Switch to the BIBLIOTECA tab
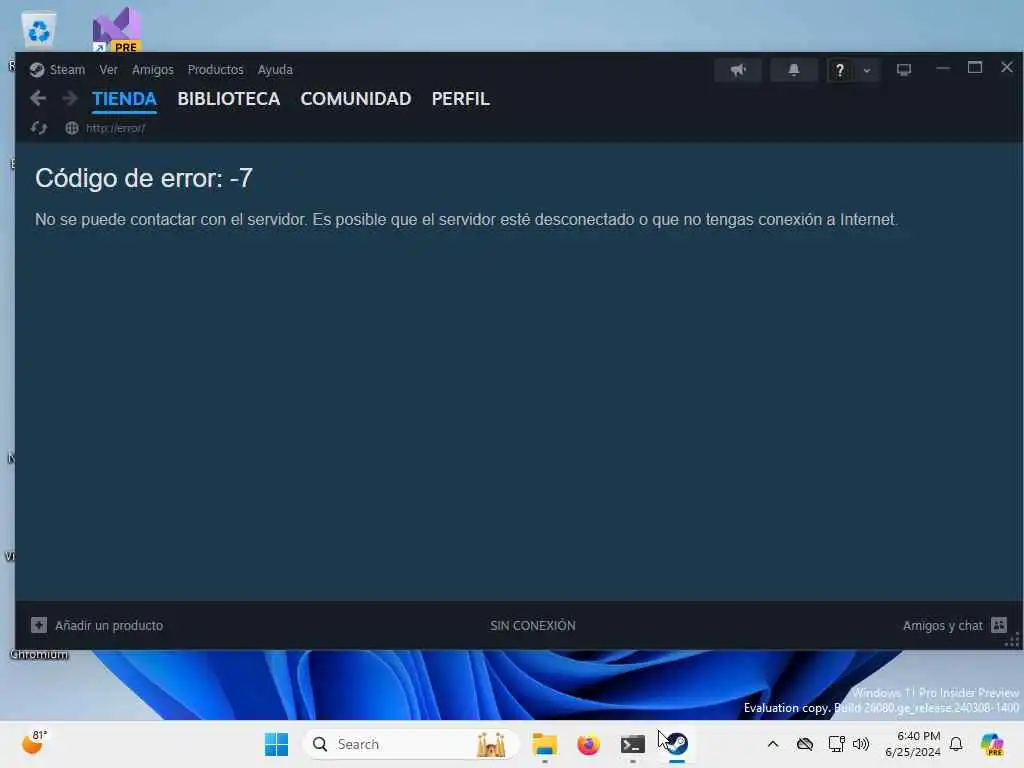The image size is (1024, 768). [229, 99]
